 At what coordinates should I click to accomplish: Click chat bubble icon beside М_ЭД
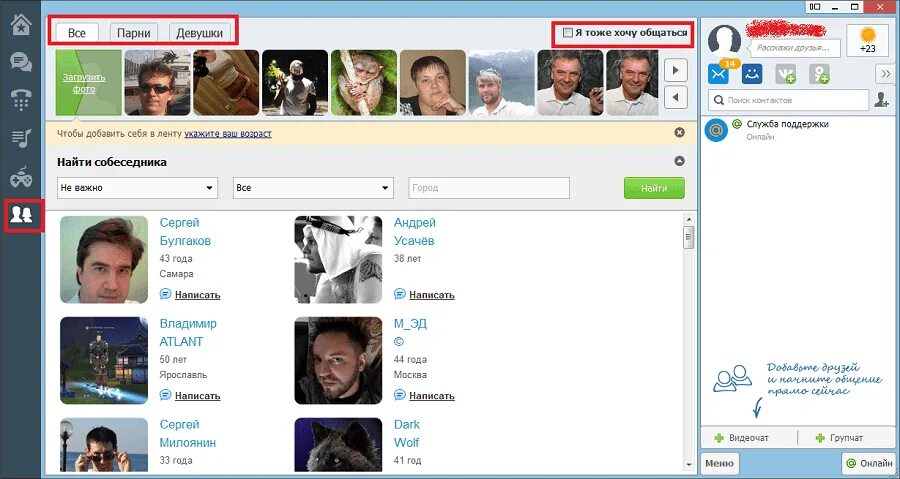(399, 395)
